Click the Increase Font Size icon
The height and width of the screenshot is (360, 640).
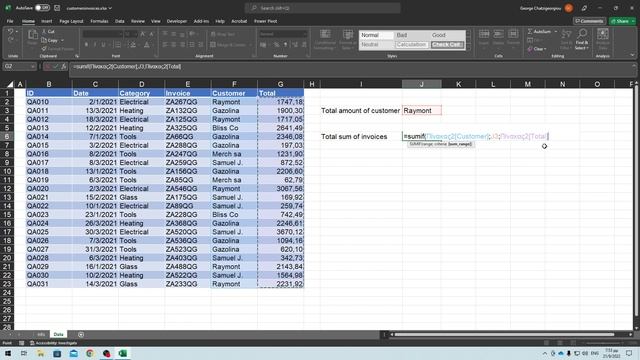coord(143,34)
